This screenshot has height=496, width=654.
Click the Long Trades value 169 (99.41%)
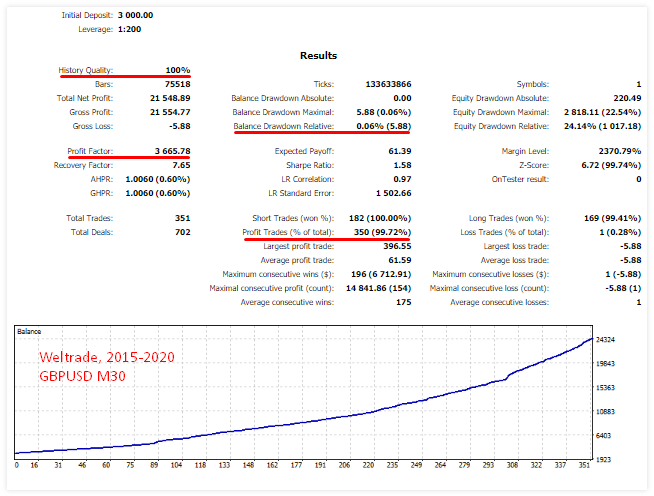click(x=612, y=218)
